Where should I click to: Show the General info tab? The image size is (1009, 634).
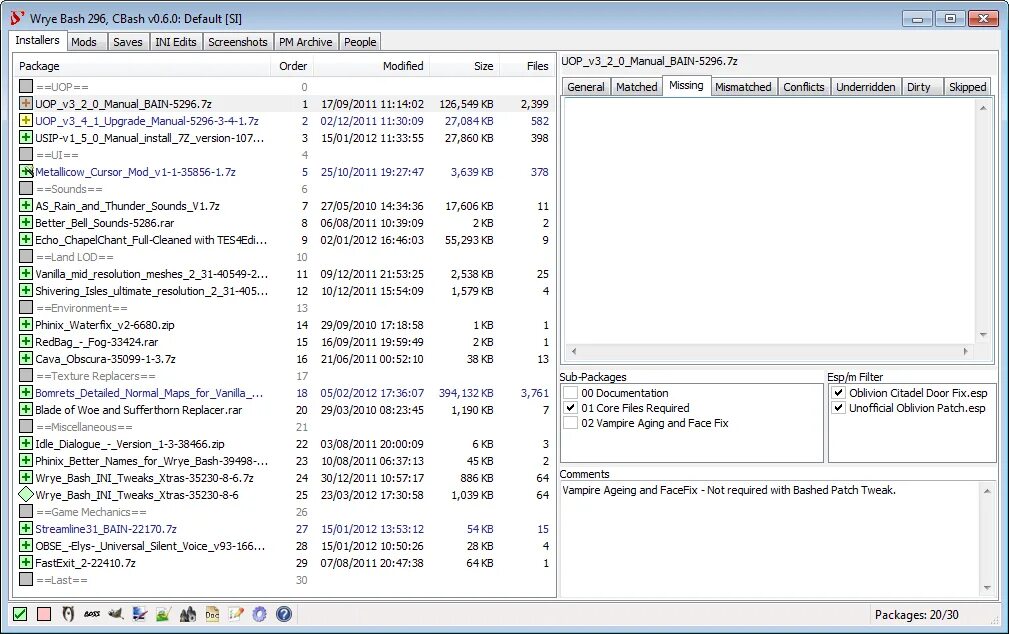pyautogui.click(x=586, y=87)
